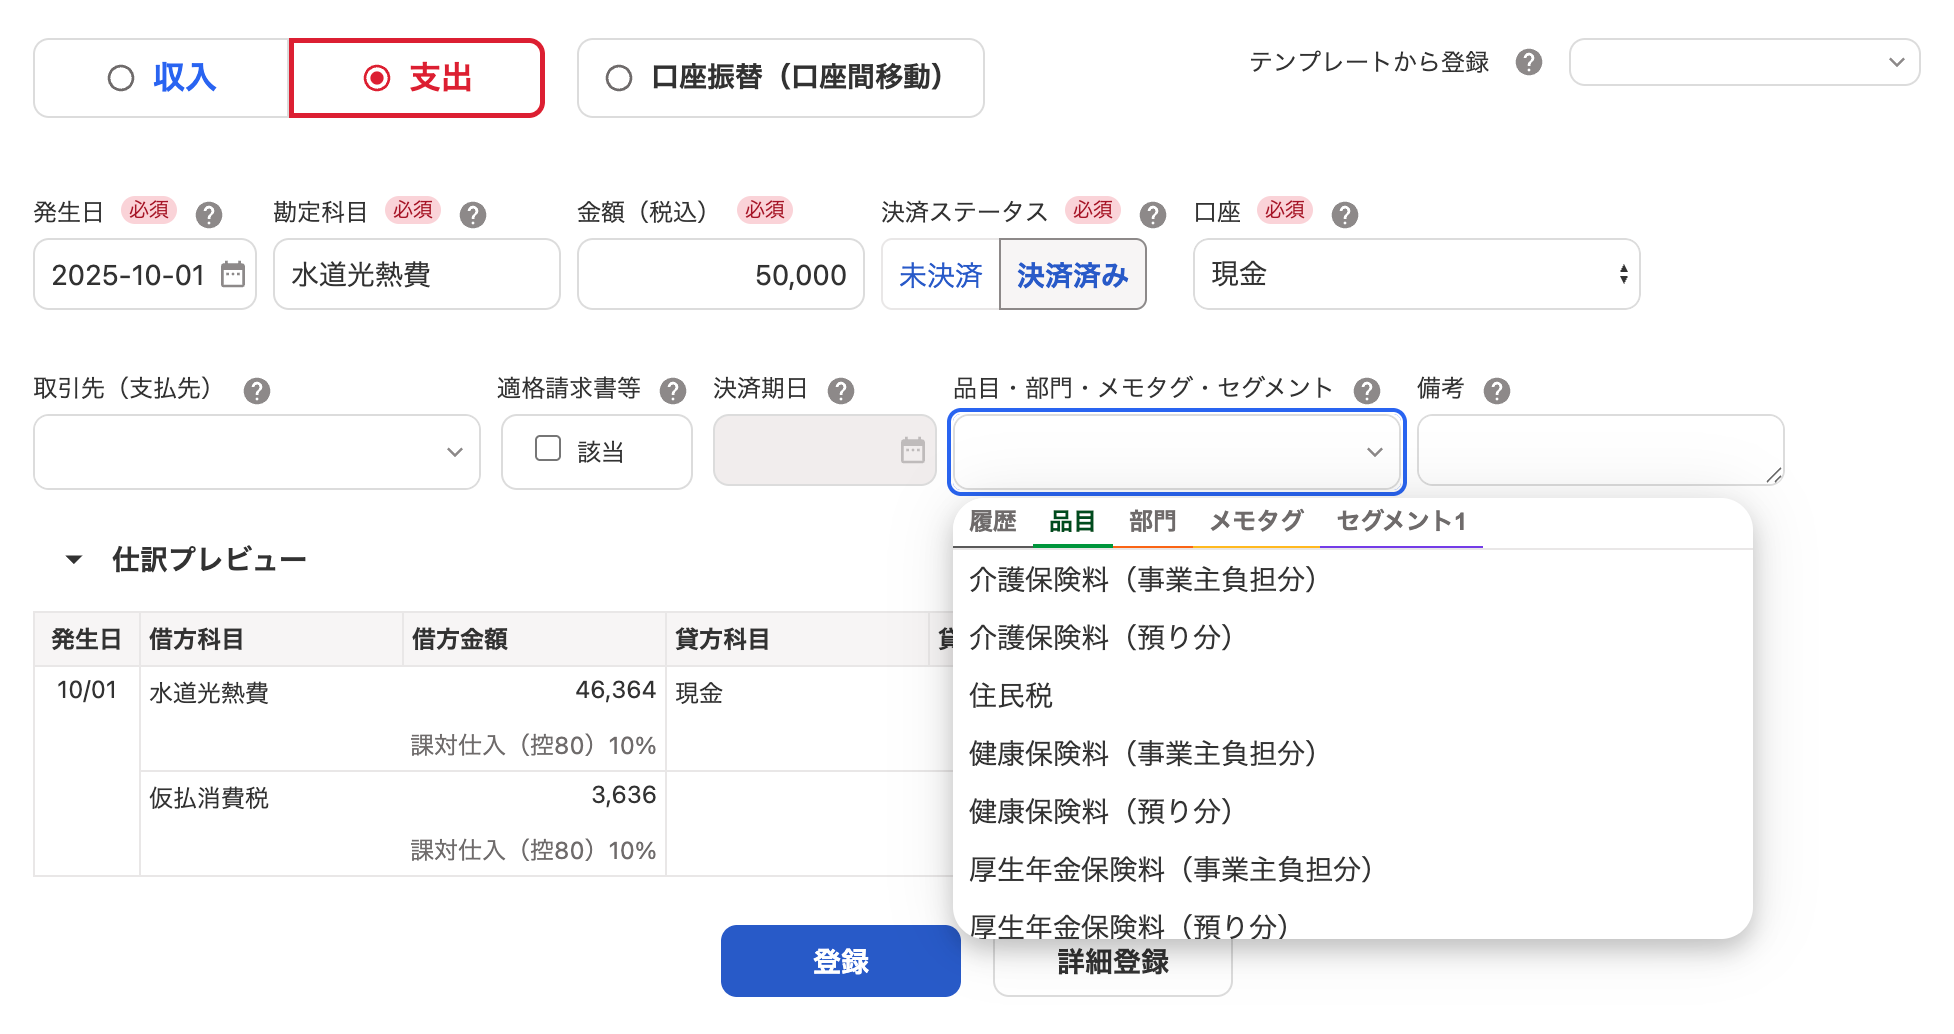
Task: Choose 介護保険料(預り分) from the list
Action: pyautogui.click(x=1352, y=638)
